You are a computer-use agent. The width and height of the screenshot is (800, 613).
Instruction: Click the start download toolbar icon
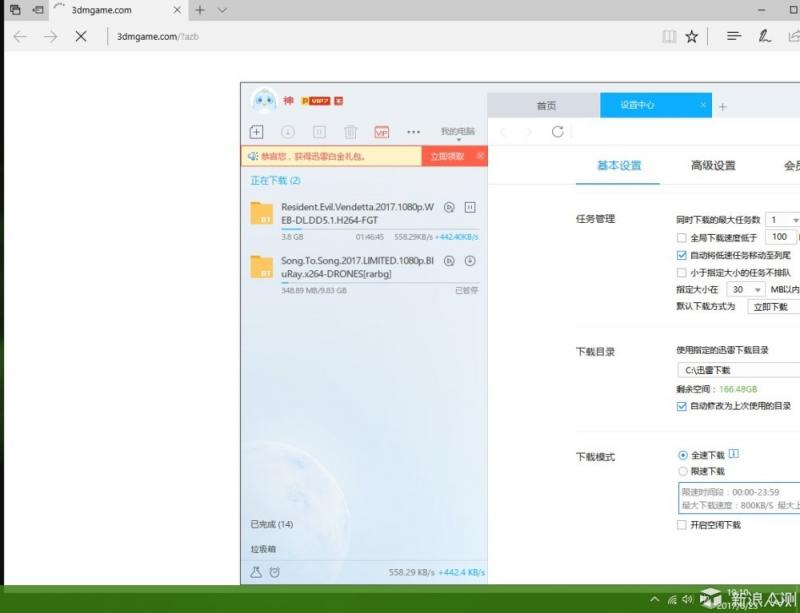coord(288,132)
